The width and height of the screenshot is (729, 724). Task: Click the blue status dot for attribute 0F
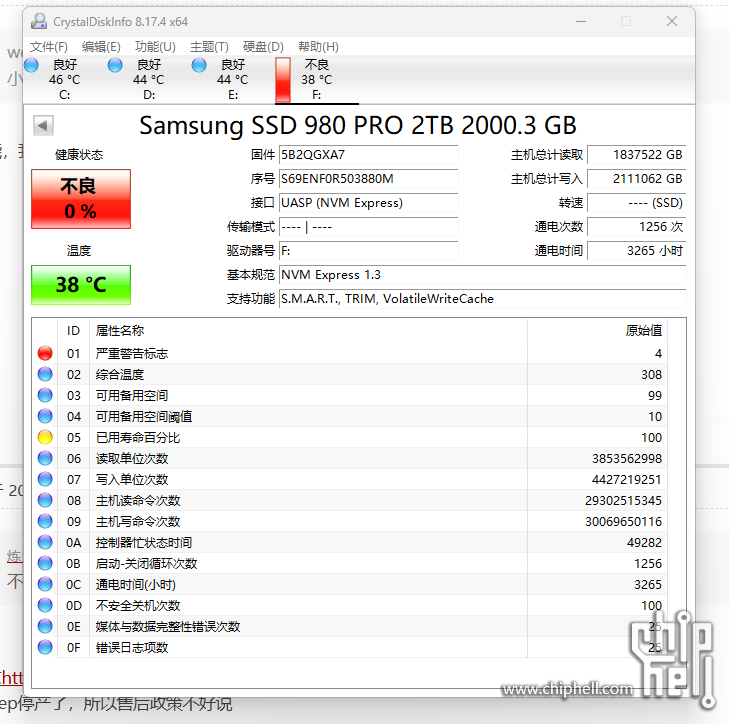click(x=45, y=647)
